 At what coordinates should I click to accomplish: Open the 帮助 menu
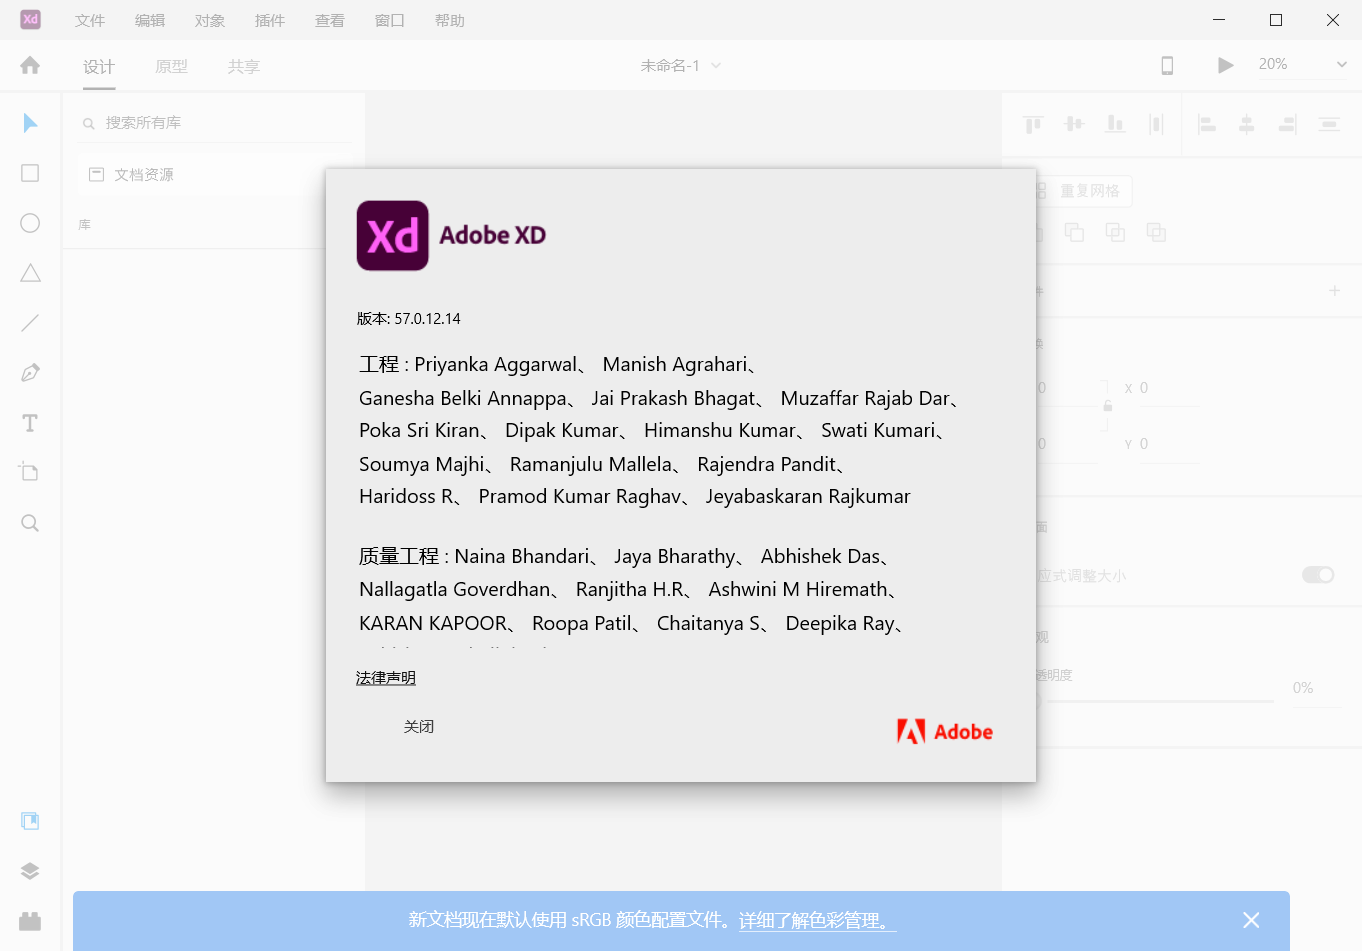pos(450,20)
